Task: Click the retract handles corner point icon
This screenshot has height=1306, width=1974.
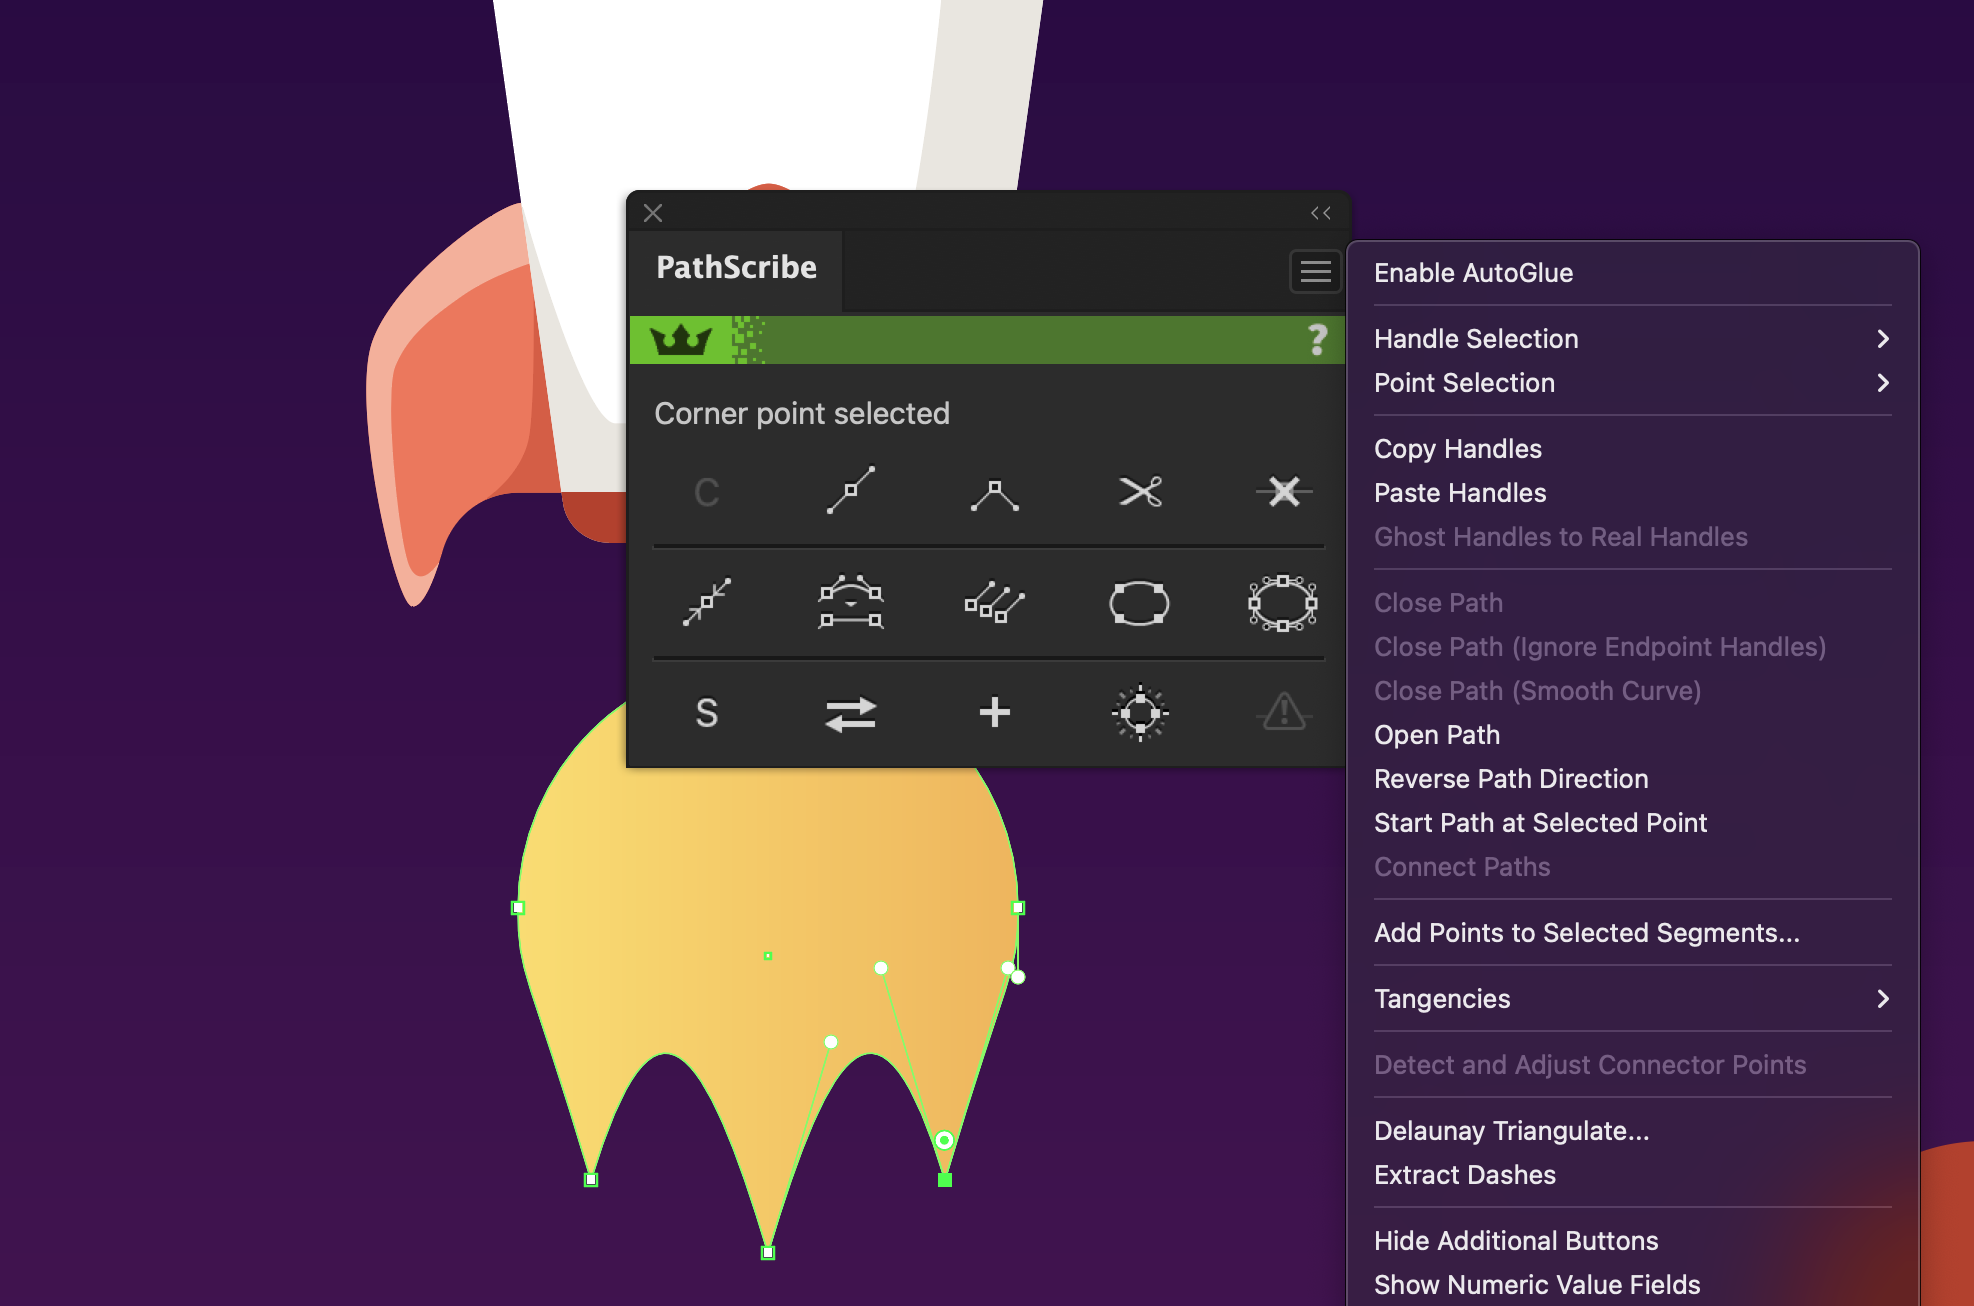Action: (x=995, y=495)
